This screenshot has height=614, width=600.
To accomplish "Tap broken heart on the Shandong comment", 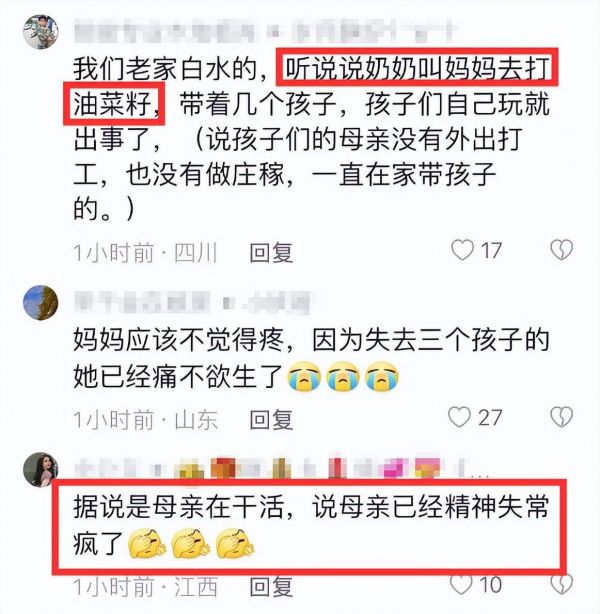I will [x=562, y=416].
